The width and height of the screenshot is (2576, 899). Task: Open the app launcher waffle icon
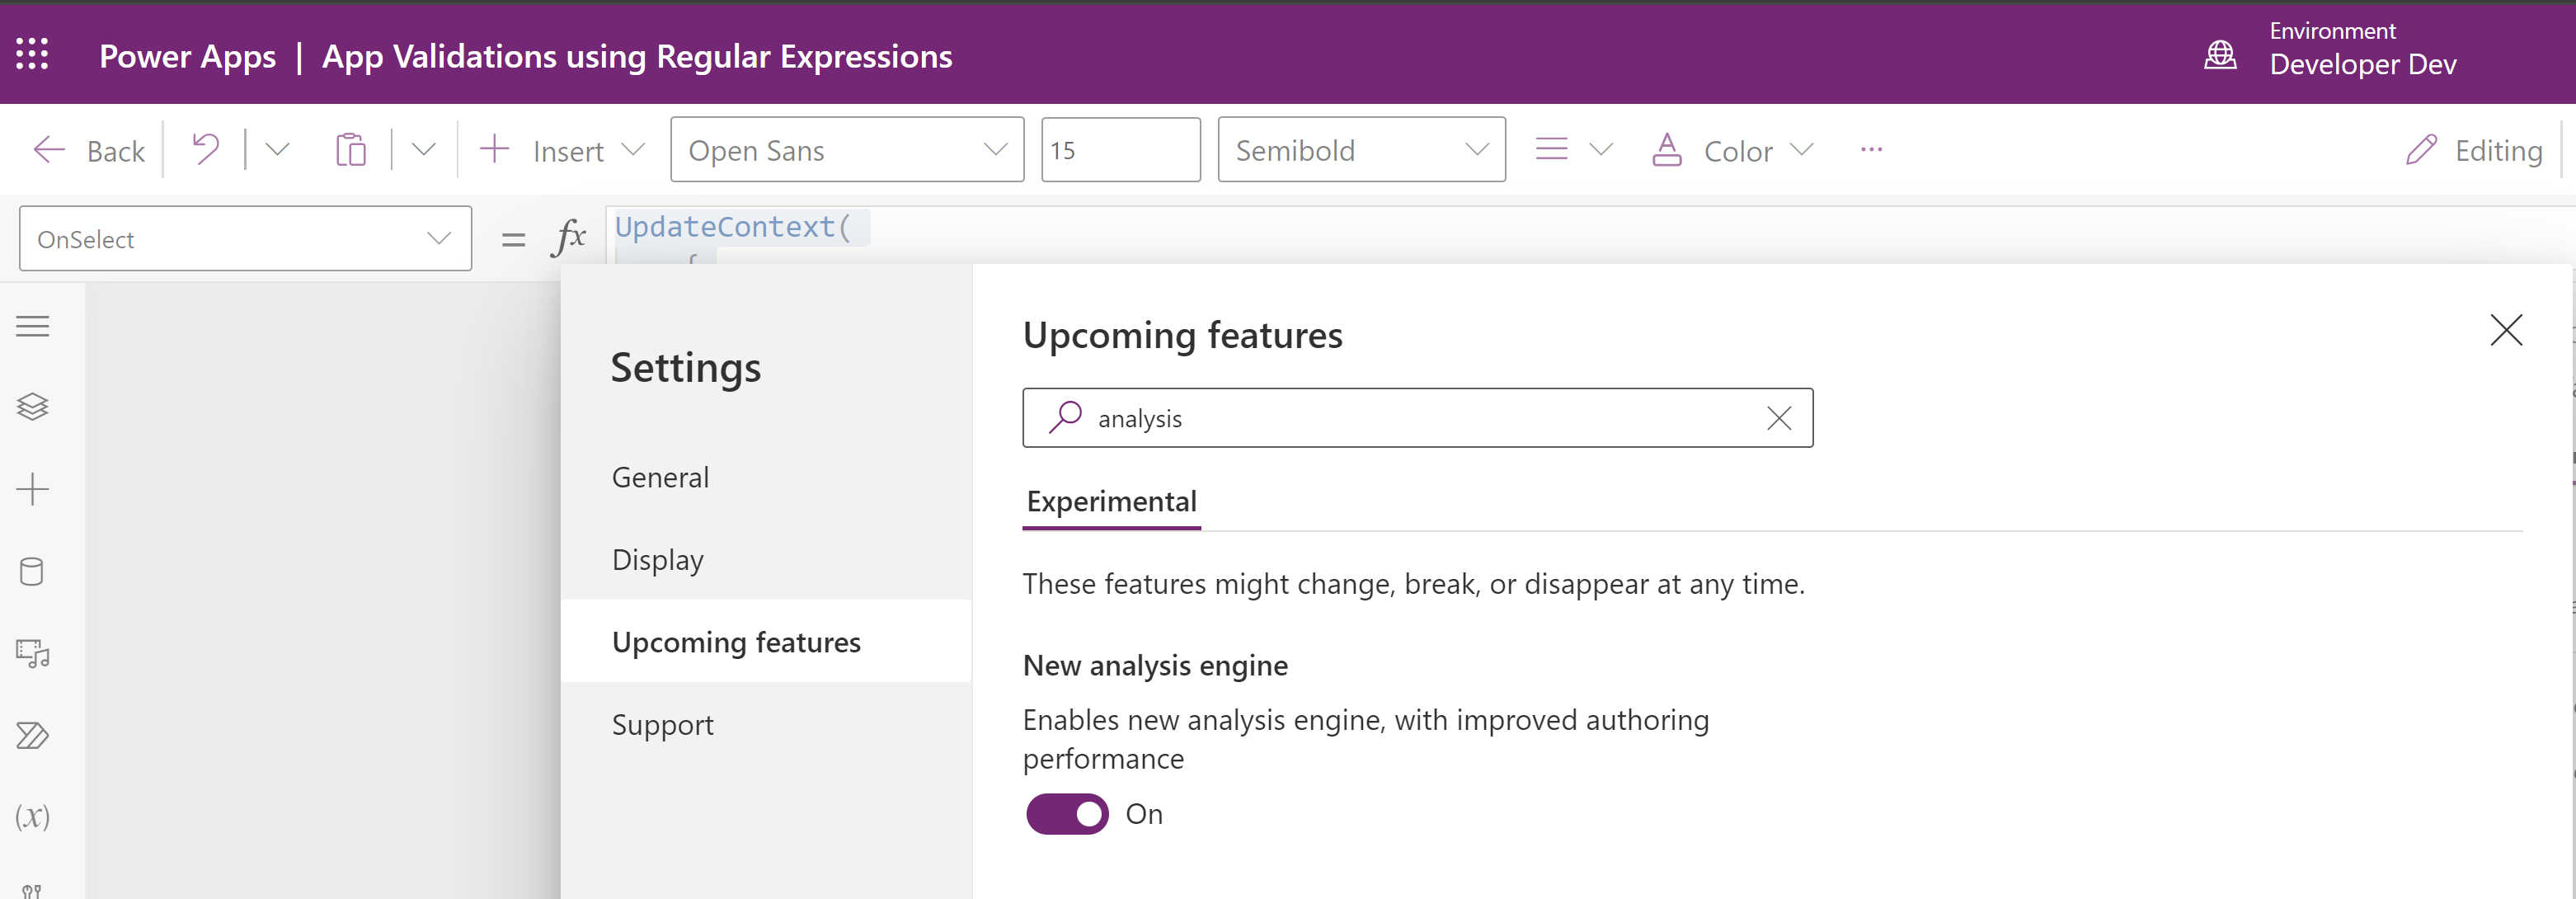pyautogui.click(x=32, y=54)
